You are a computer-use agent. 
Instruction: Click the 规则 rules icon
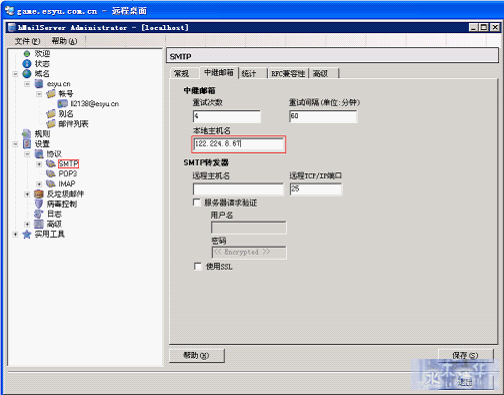click(27, 134)
